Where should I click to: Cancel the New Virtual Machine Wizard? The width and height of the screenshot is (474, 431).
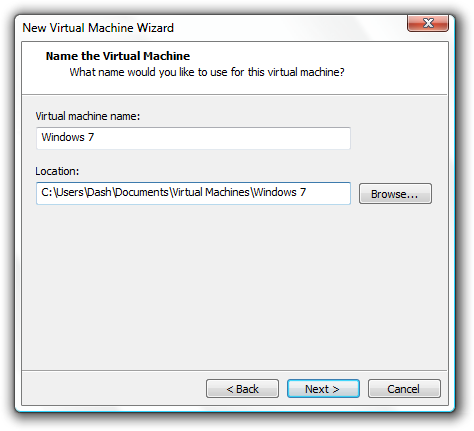[x=404, y=388]
